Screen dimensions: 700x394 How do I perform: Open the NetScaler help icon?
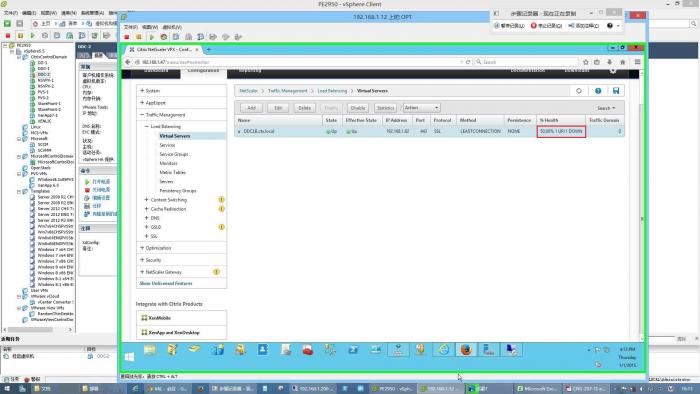point(598,91)
